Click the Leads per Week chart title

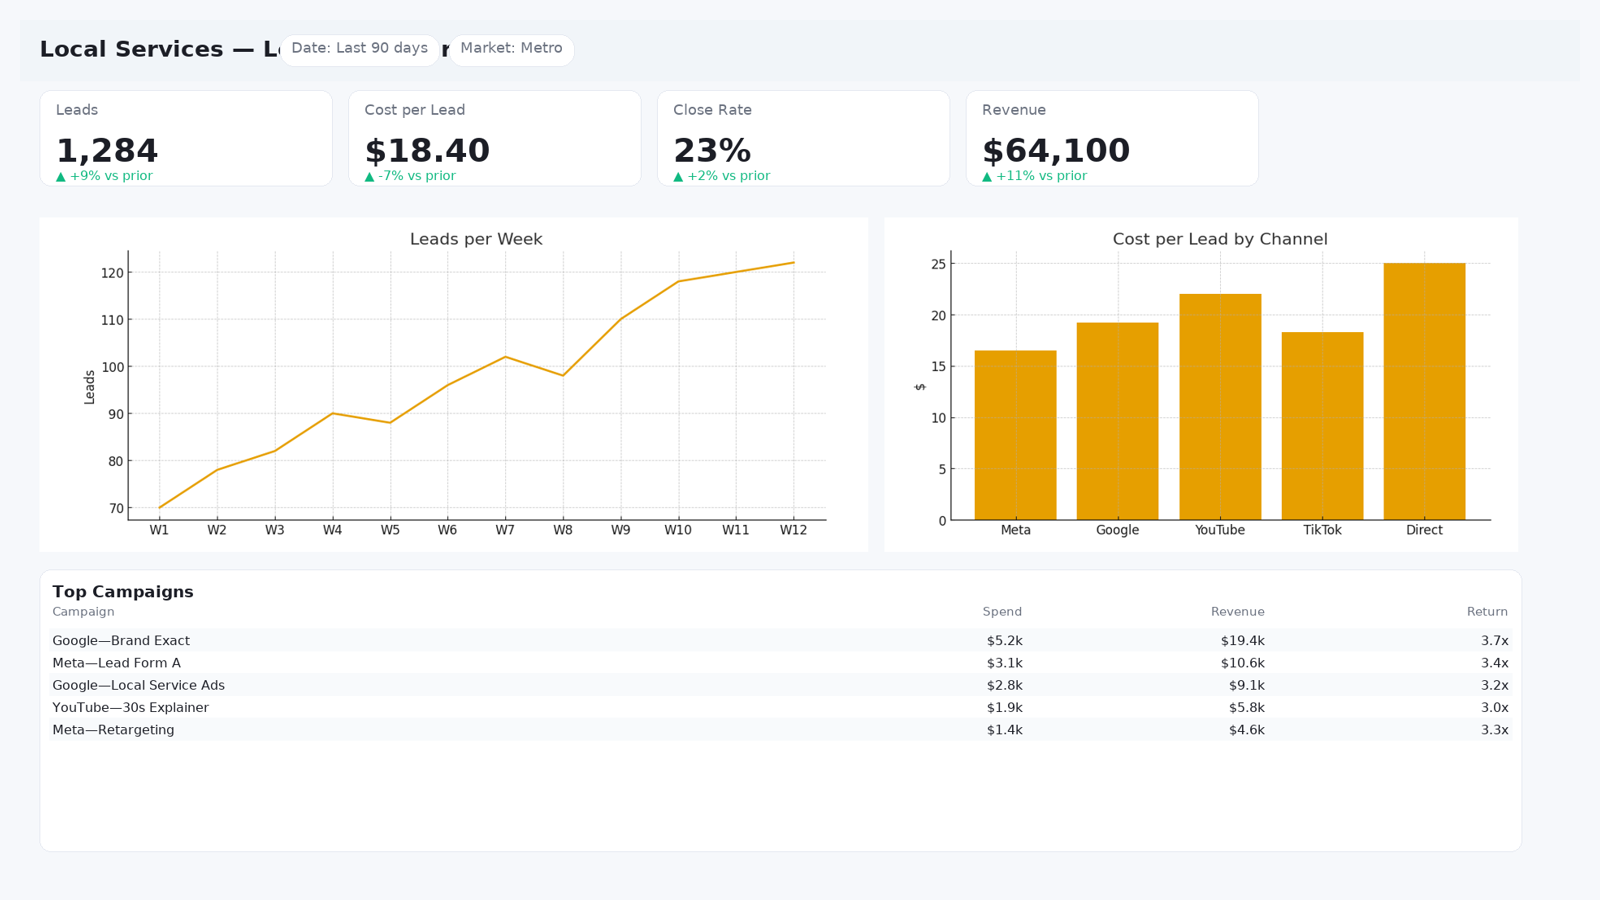coord(476,239)
